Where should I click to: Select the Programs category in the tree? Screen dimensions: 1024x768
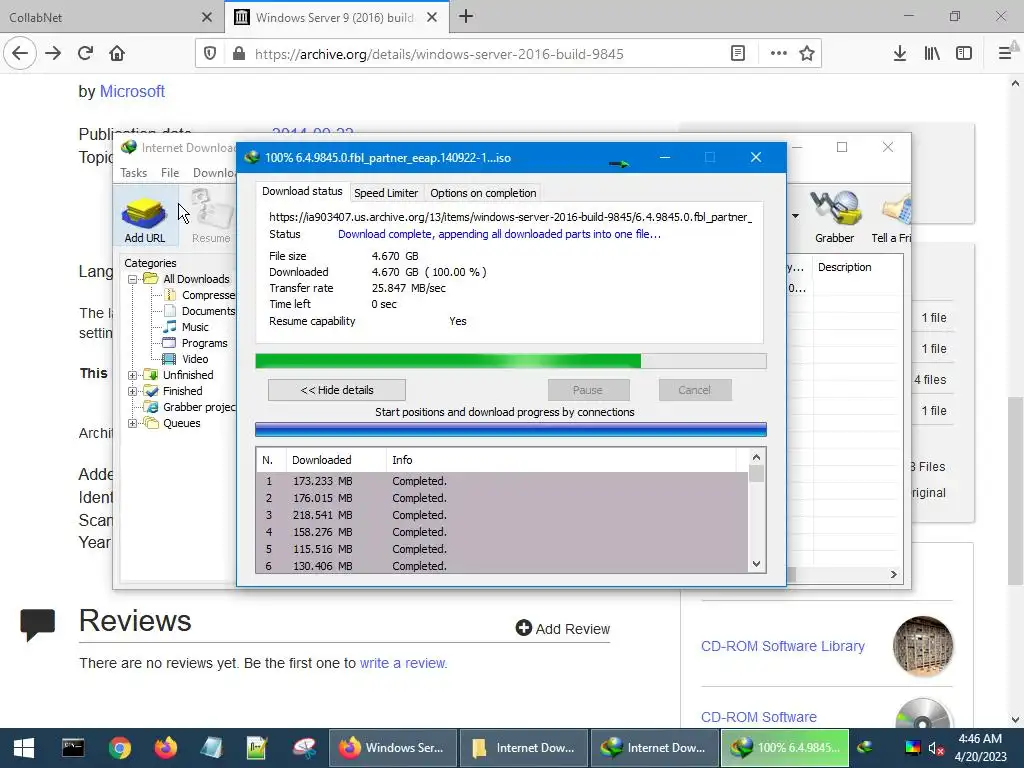pos(204,343)
